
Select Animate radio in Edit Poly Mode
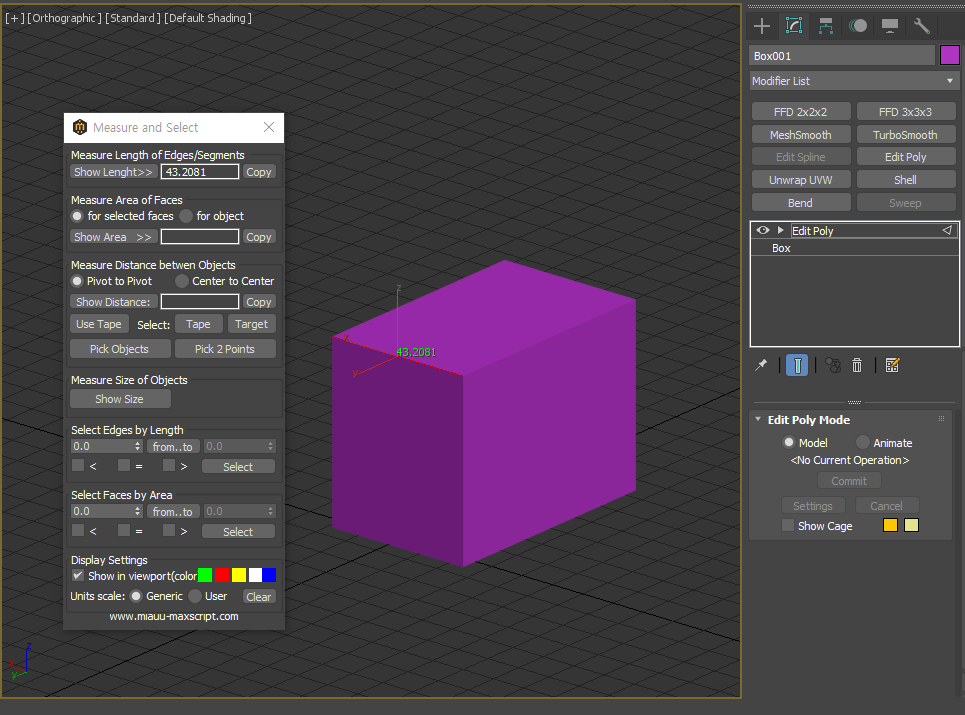point(863,442)
